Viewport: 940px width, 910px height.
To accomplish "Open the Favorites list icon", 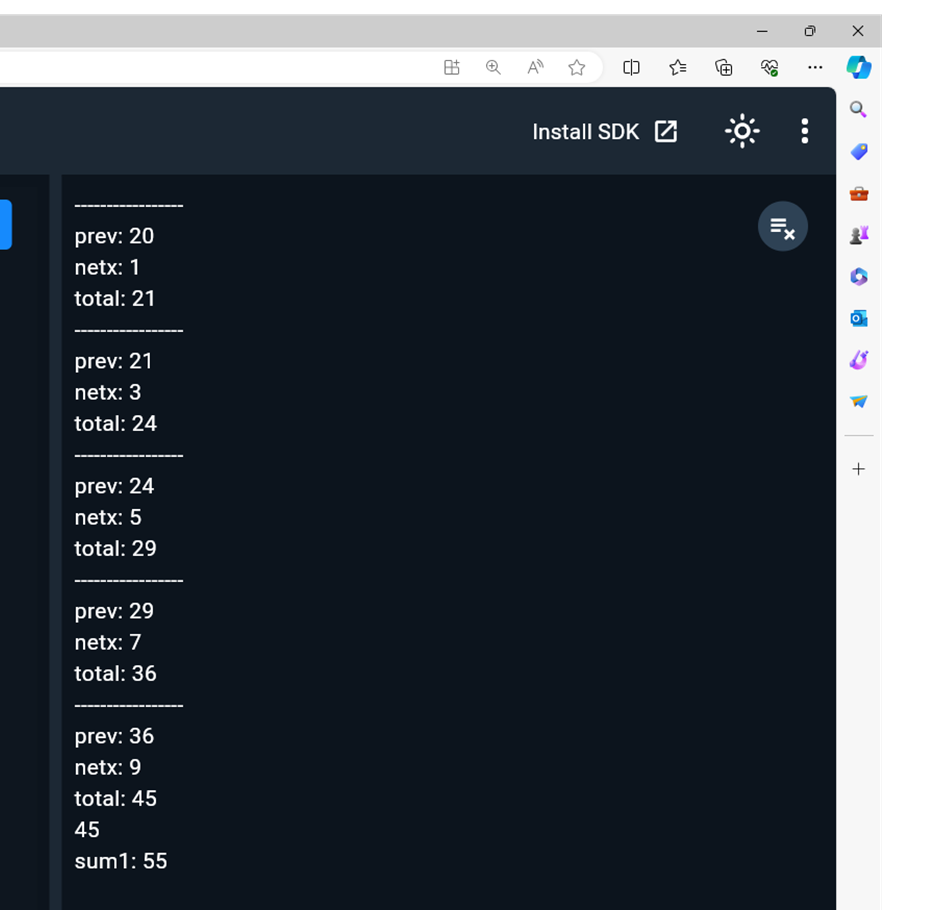I will tap(677, 67).
